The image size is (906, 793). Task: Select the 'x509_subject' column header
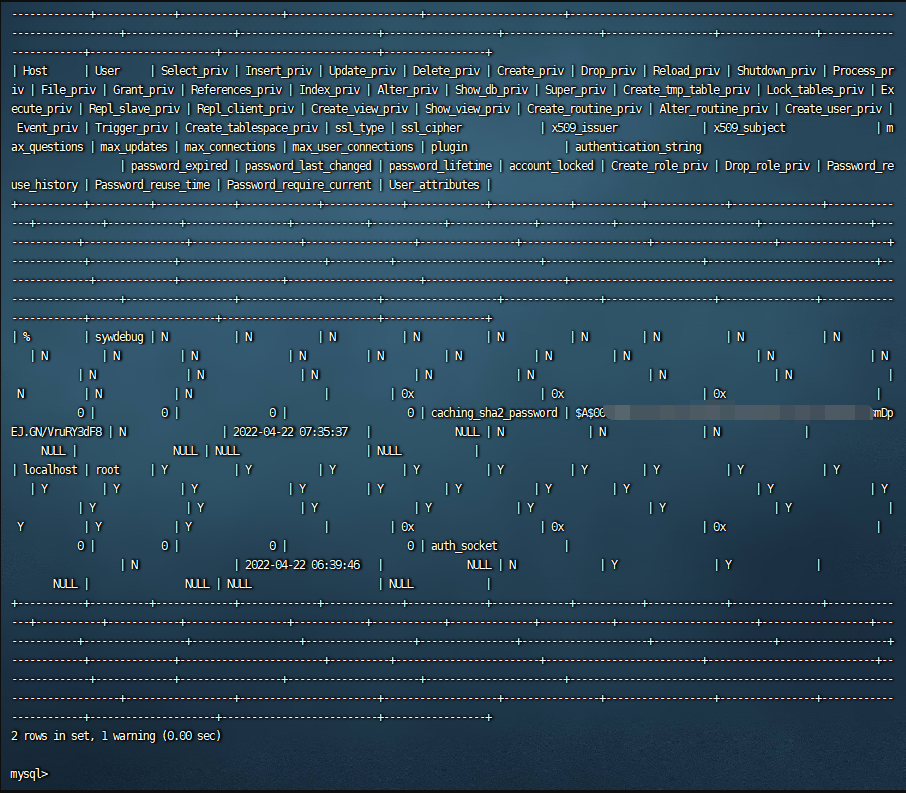tap(749, 128)
